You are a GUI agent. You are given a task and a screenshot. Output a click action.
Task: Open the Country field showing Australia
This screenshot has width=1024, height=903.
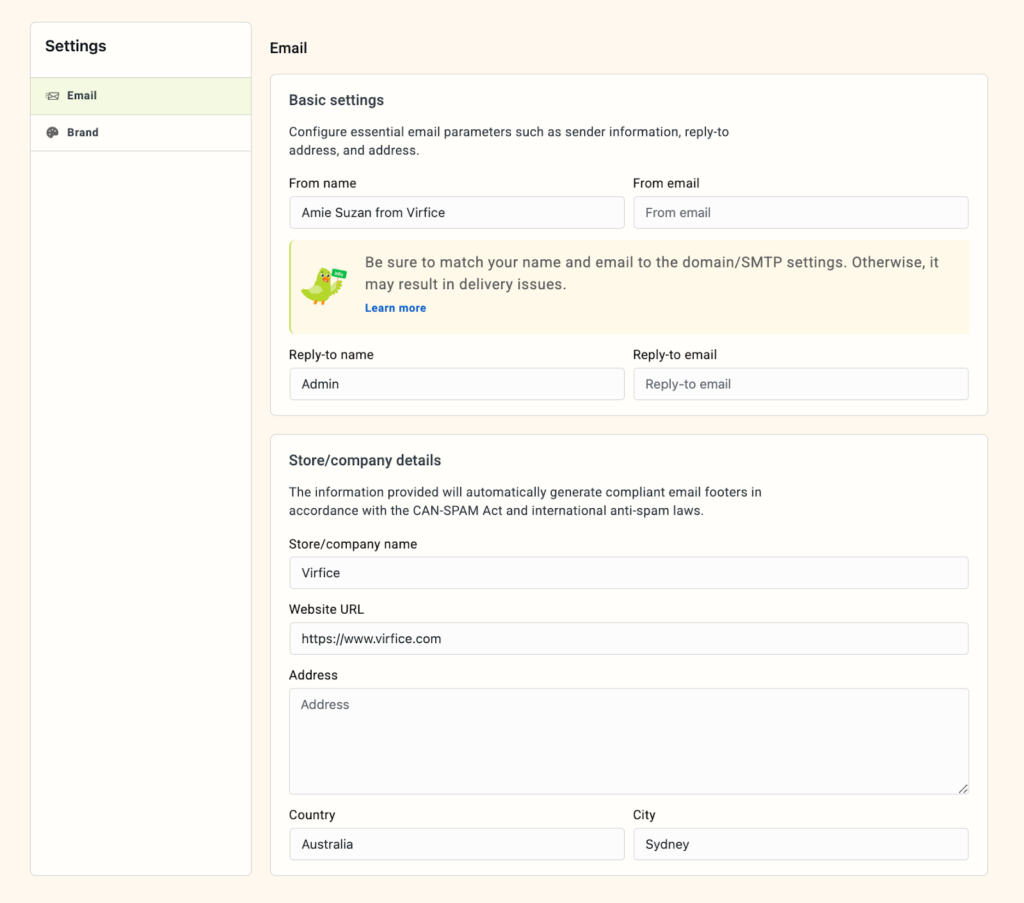(456, 844)
